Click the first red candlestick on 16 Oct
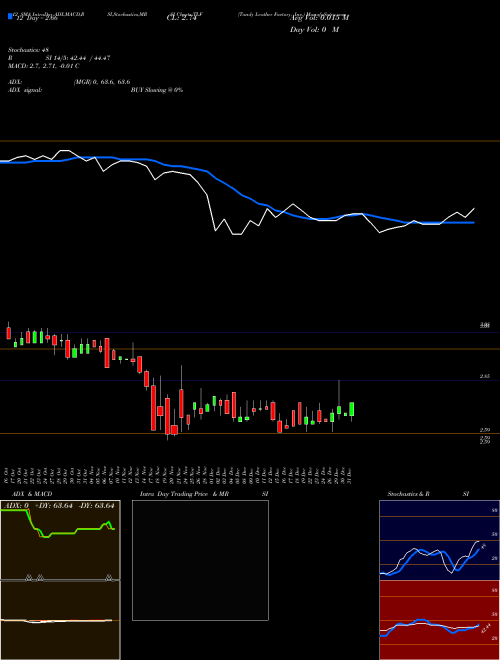The width and height of the screenshot is (500, 660). pos(8,333)
